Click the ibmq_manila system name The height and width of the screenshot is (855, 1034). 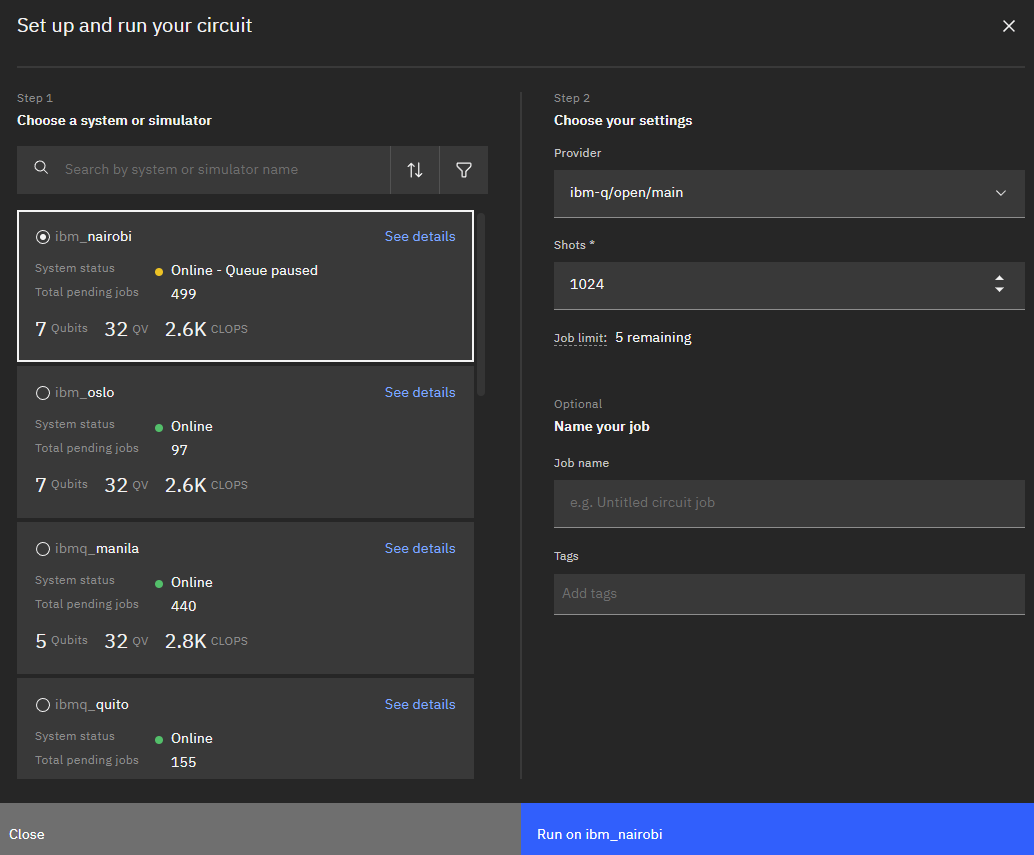[97, 548]
